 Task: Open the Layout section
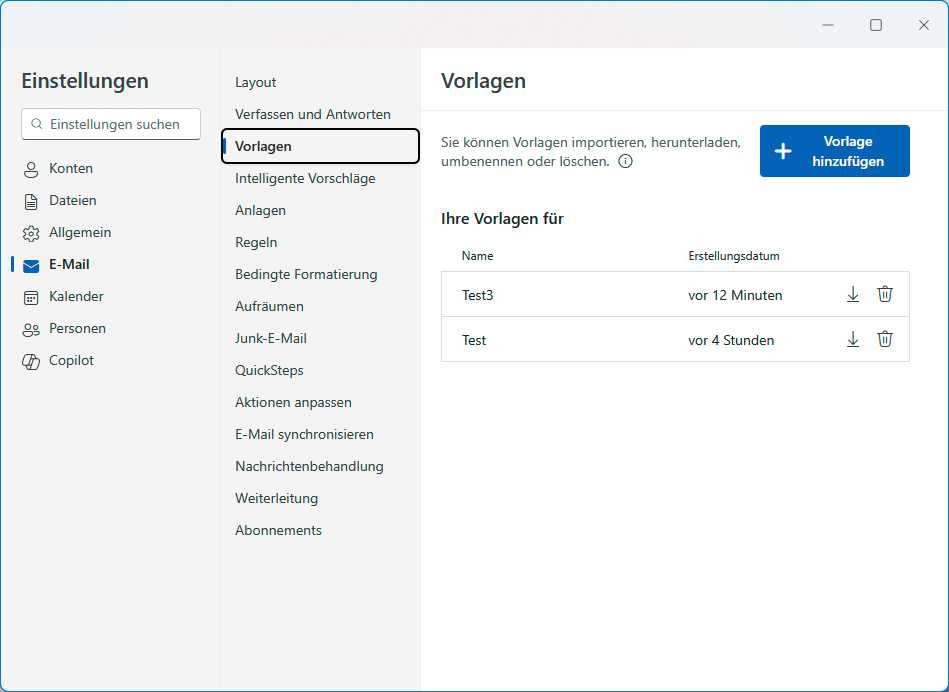click(x=255, y=82)
